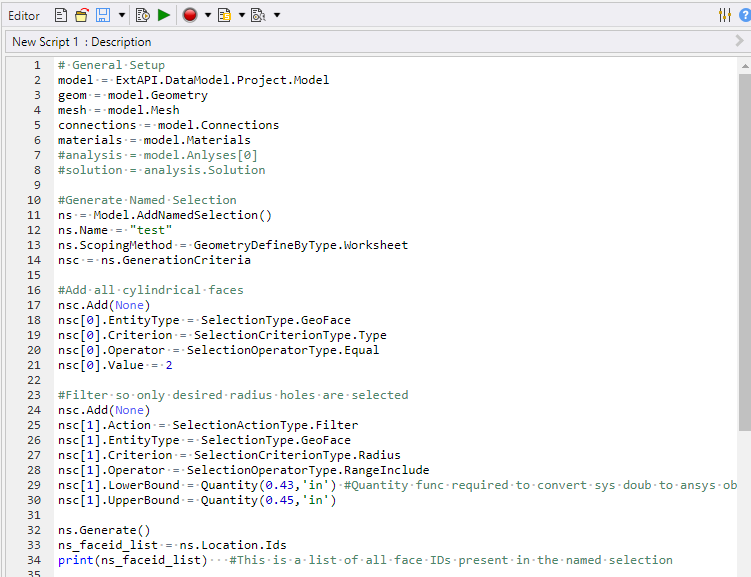Click line 'nsc[0].Value = 2'

click(x=115, y=365)
